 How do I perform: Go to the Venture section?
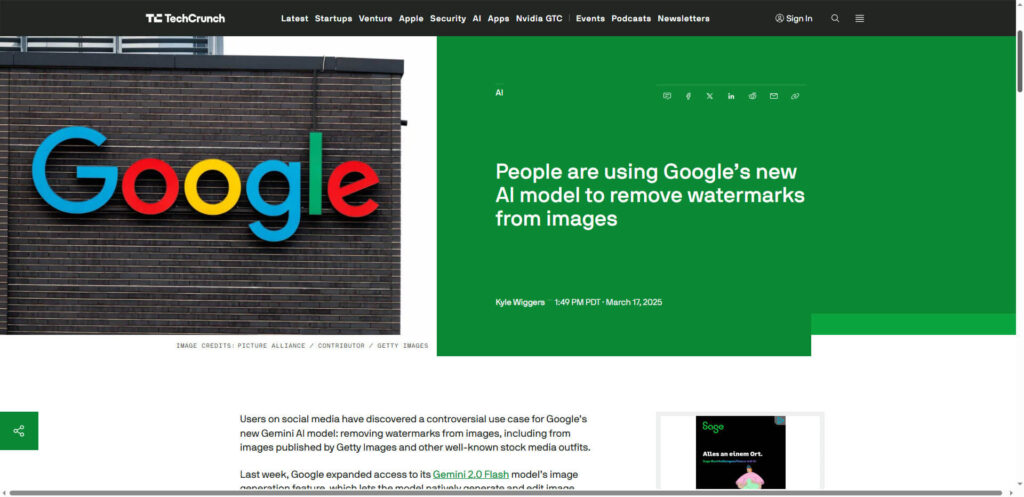[x=376, y=18]
